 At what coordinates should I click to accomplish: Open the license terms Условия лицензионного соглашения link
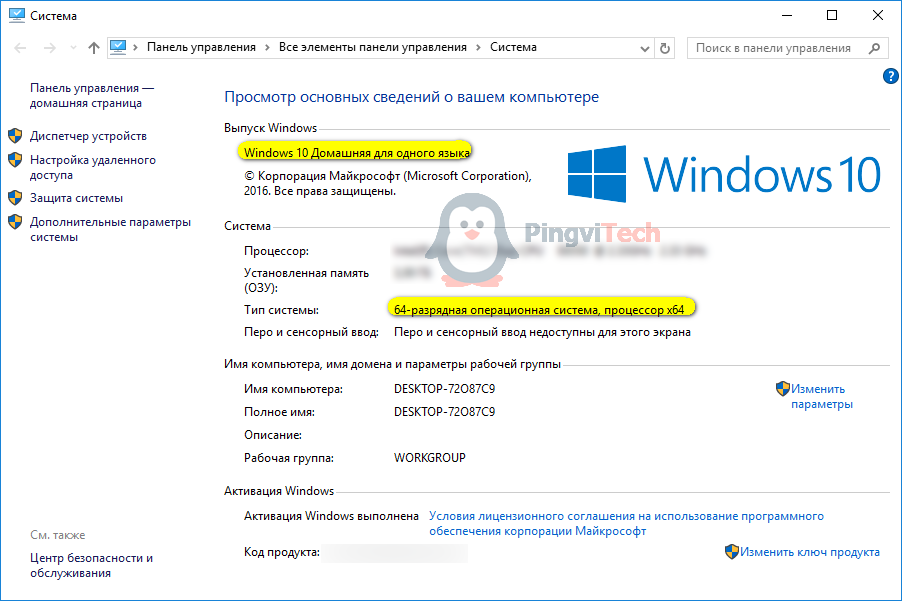(x=626, y=523)
